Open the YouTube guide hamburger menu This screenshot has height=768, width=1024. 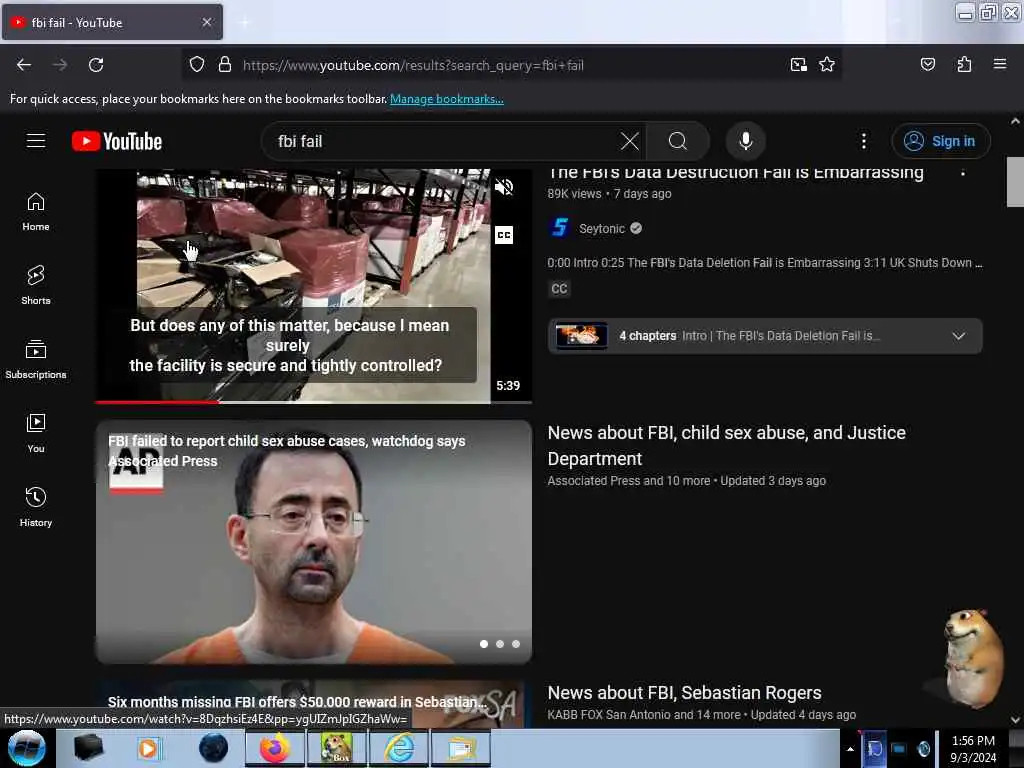(36, 141)
